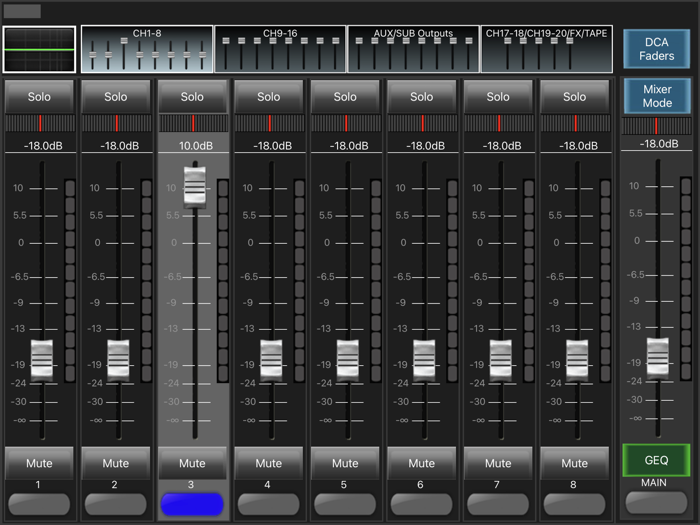700x525 pixels.
Task: Mute channel 5
Action: coord(345,463)
